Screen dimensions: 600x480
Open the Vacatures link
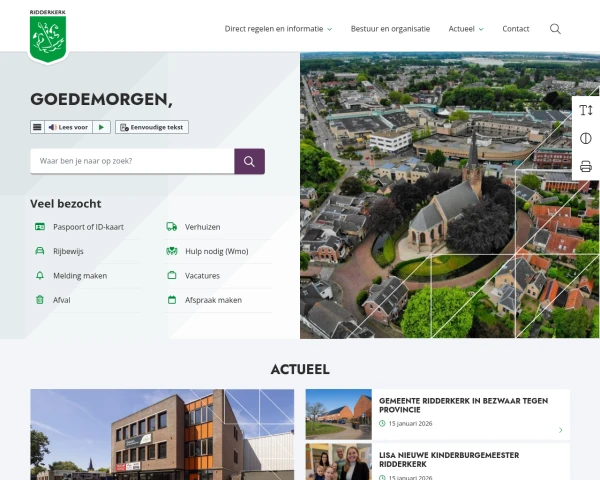(x=202, y=276)
